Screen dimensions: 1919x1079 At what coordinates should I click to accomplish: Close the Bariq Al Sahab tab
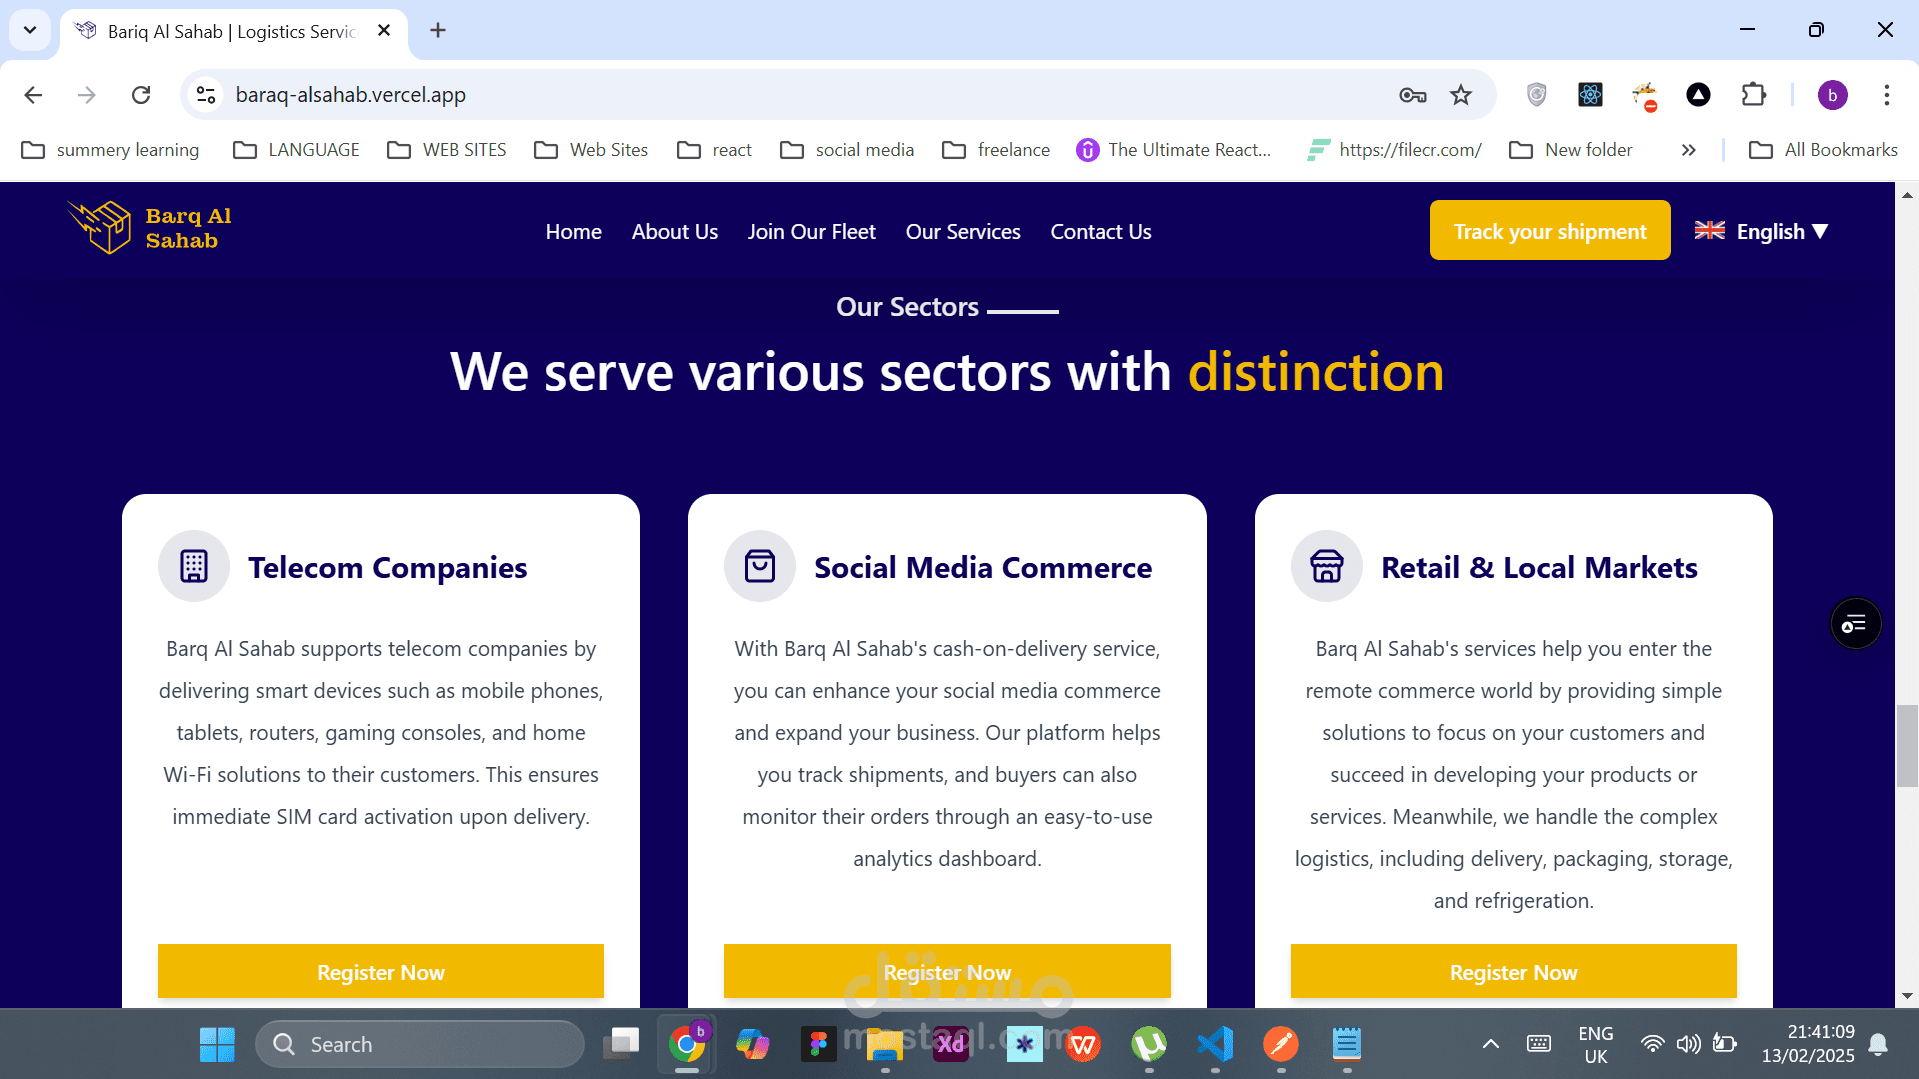click(384, 31)
